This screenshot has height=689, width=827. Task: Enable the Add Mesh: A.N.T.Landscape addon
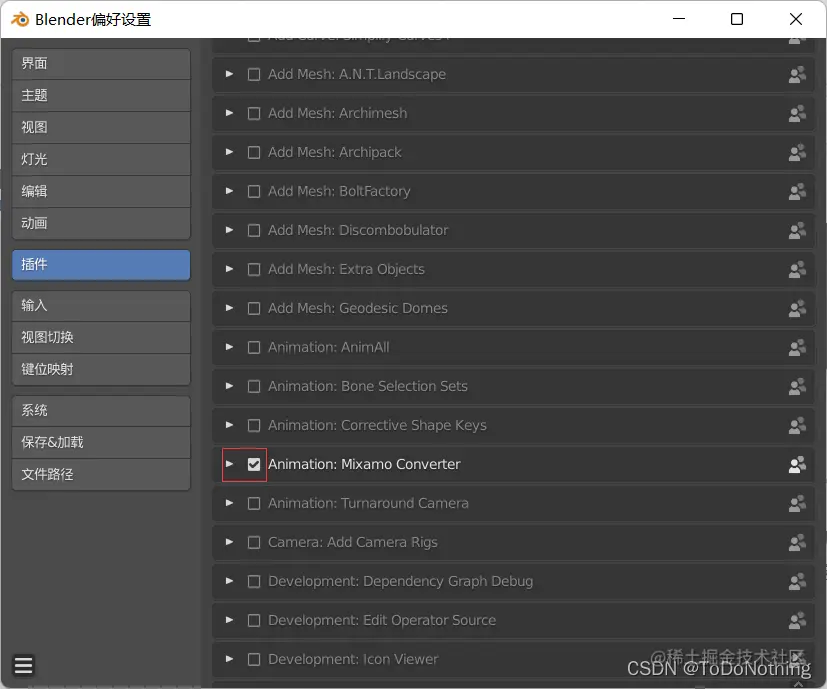pyautogui.click(x=254, y=74)
